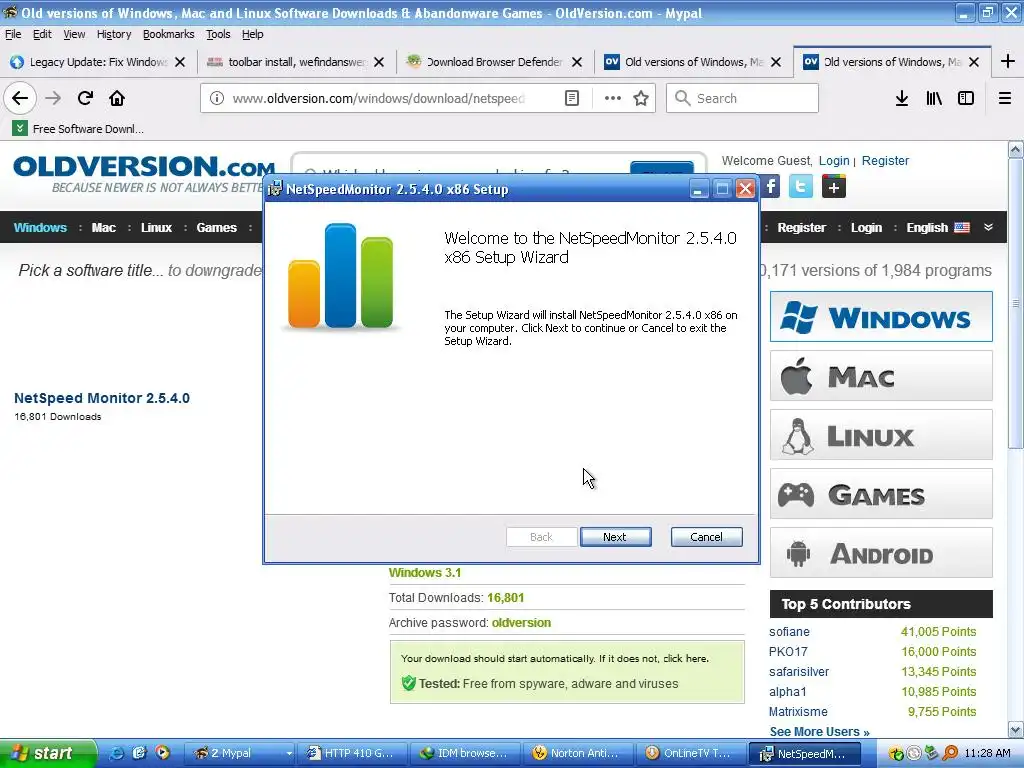This screenshot has width=1024, height=768.
Task: Reload the current page
Action: pos(85,98)
